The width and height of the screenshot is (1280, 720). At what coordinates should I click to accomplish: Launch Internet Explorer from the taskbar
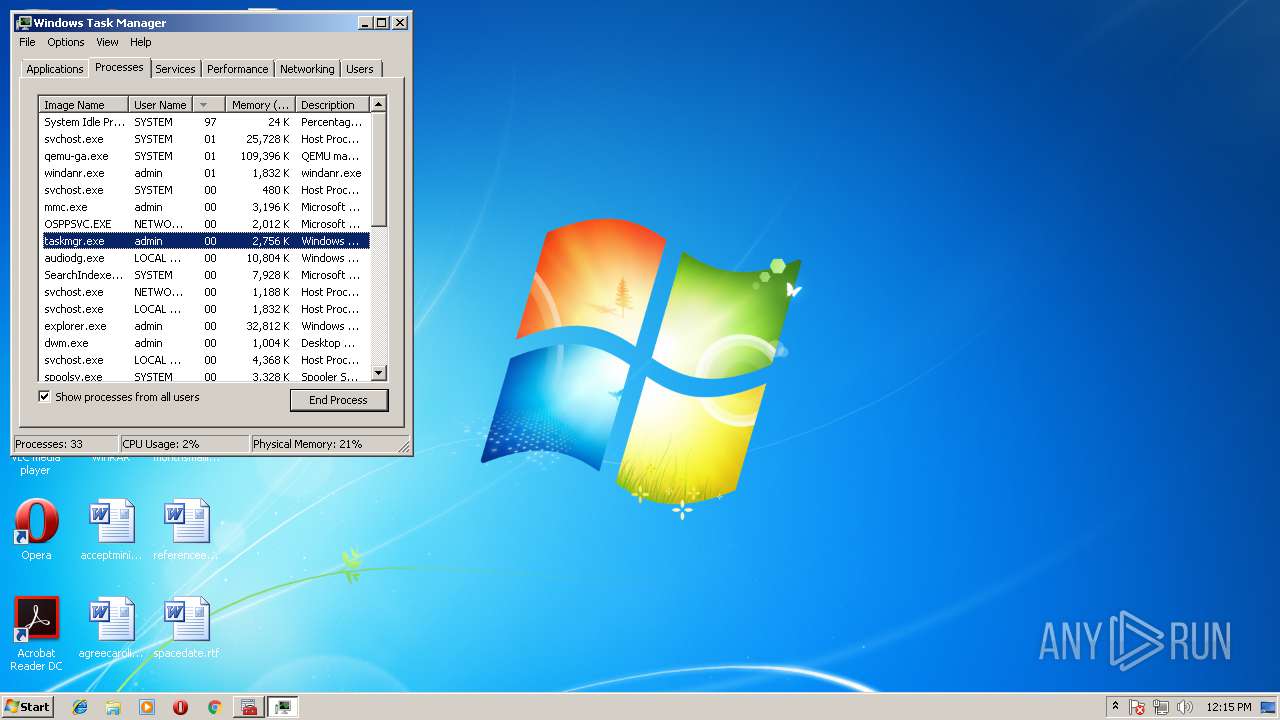point(80,707)
